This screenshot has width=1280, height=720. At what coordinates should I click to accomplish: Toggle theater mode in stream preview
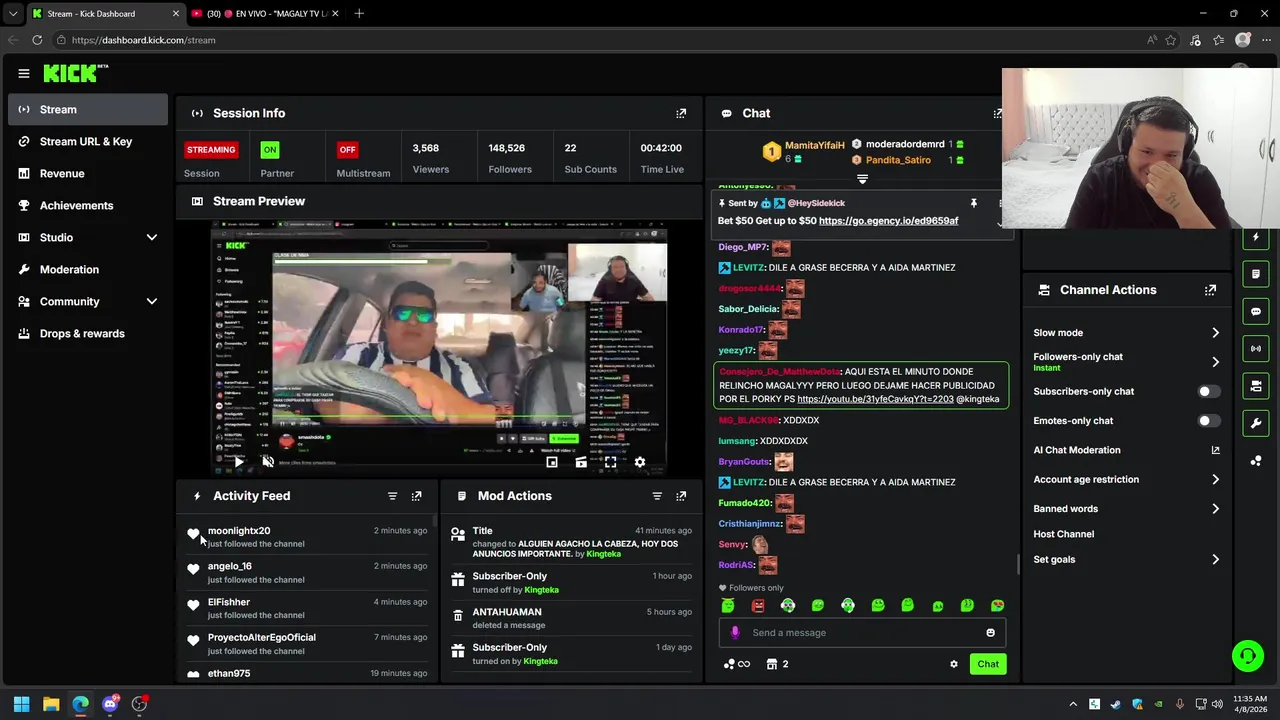point(581,462)
